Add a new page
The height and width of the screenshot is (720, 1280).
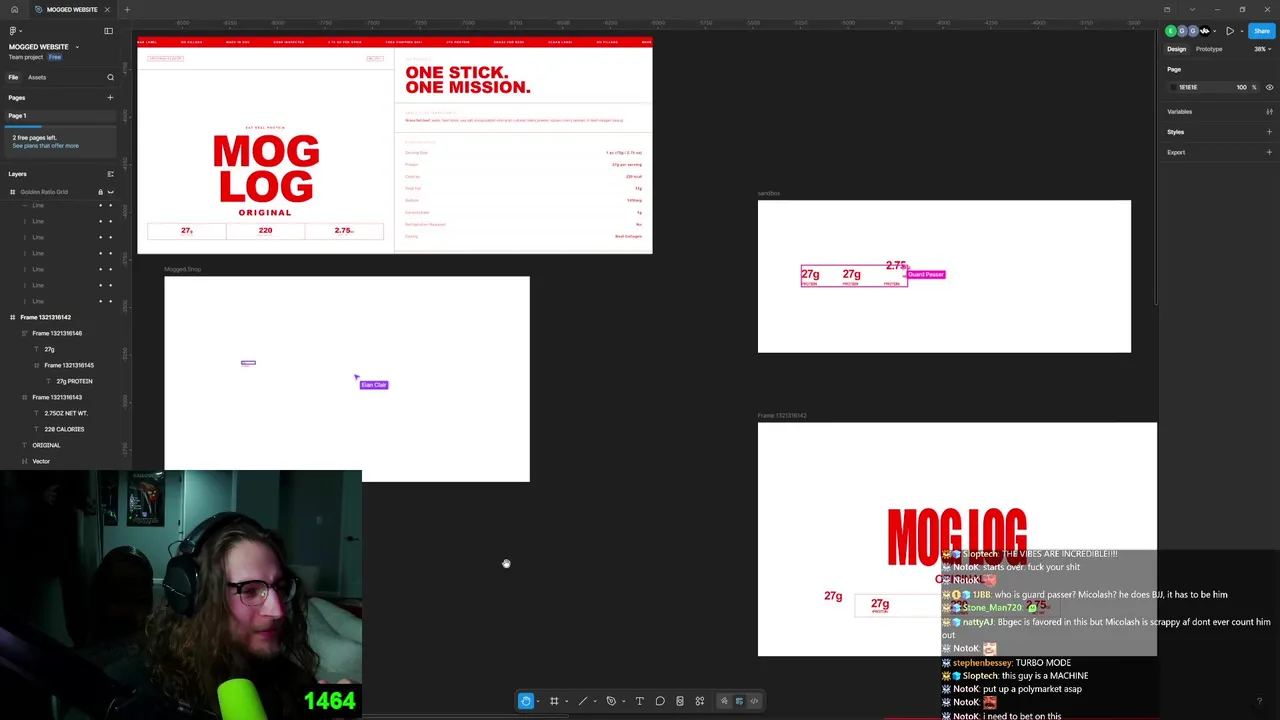110,97
